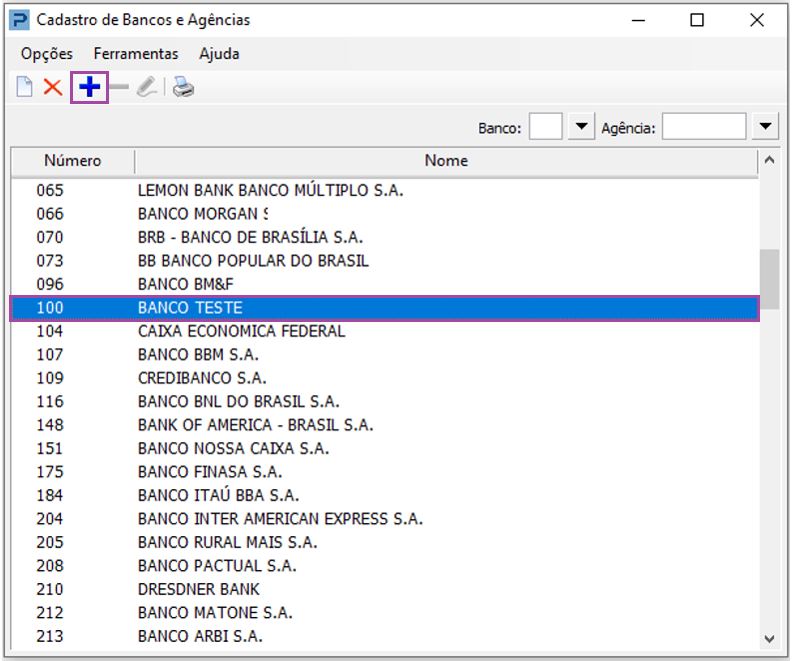Select row 212 BANCO MATONE S.A.
795x661 pixels.
click(385, 613)
